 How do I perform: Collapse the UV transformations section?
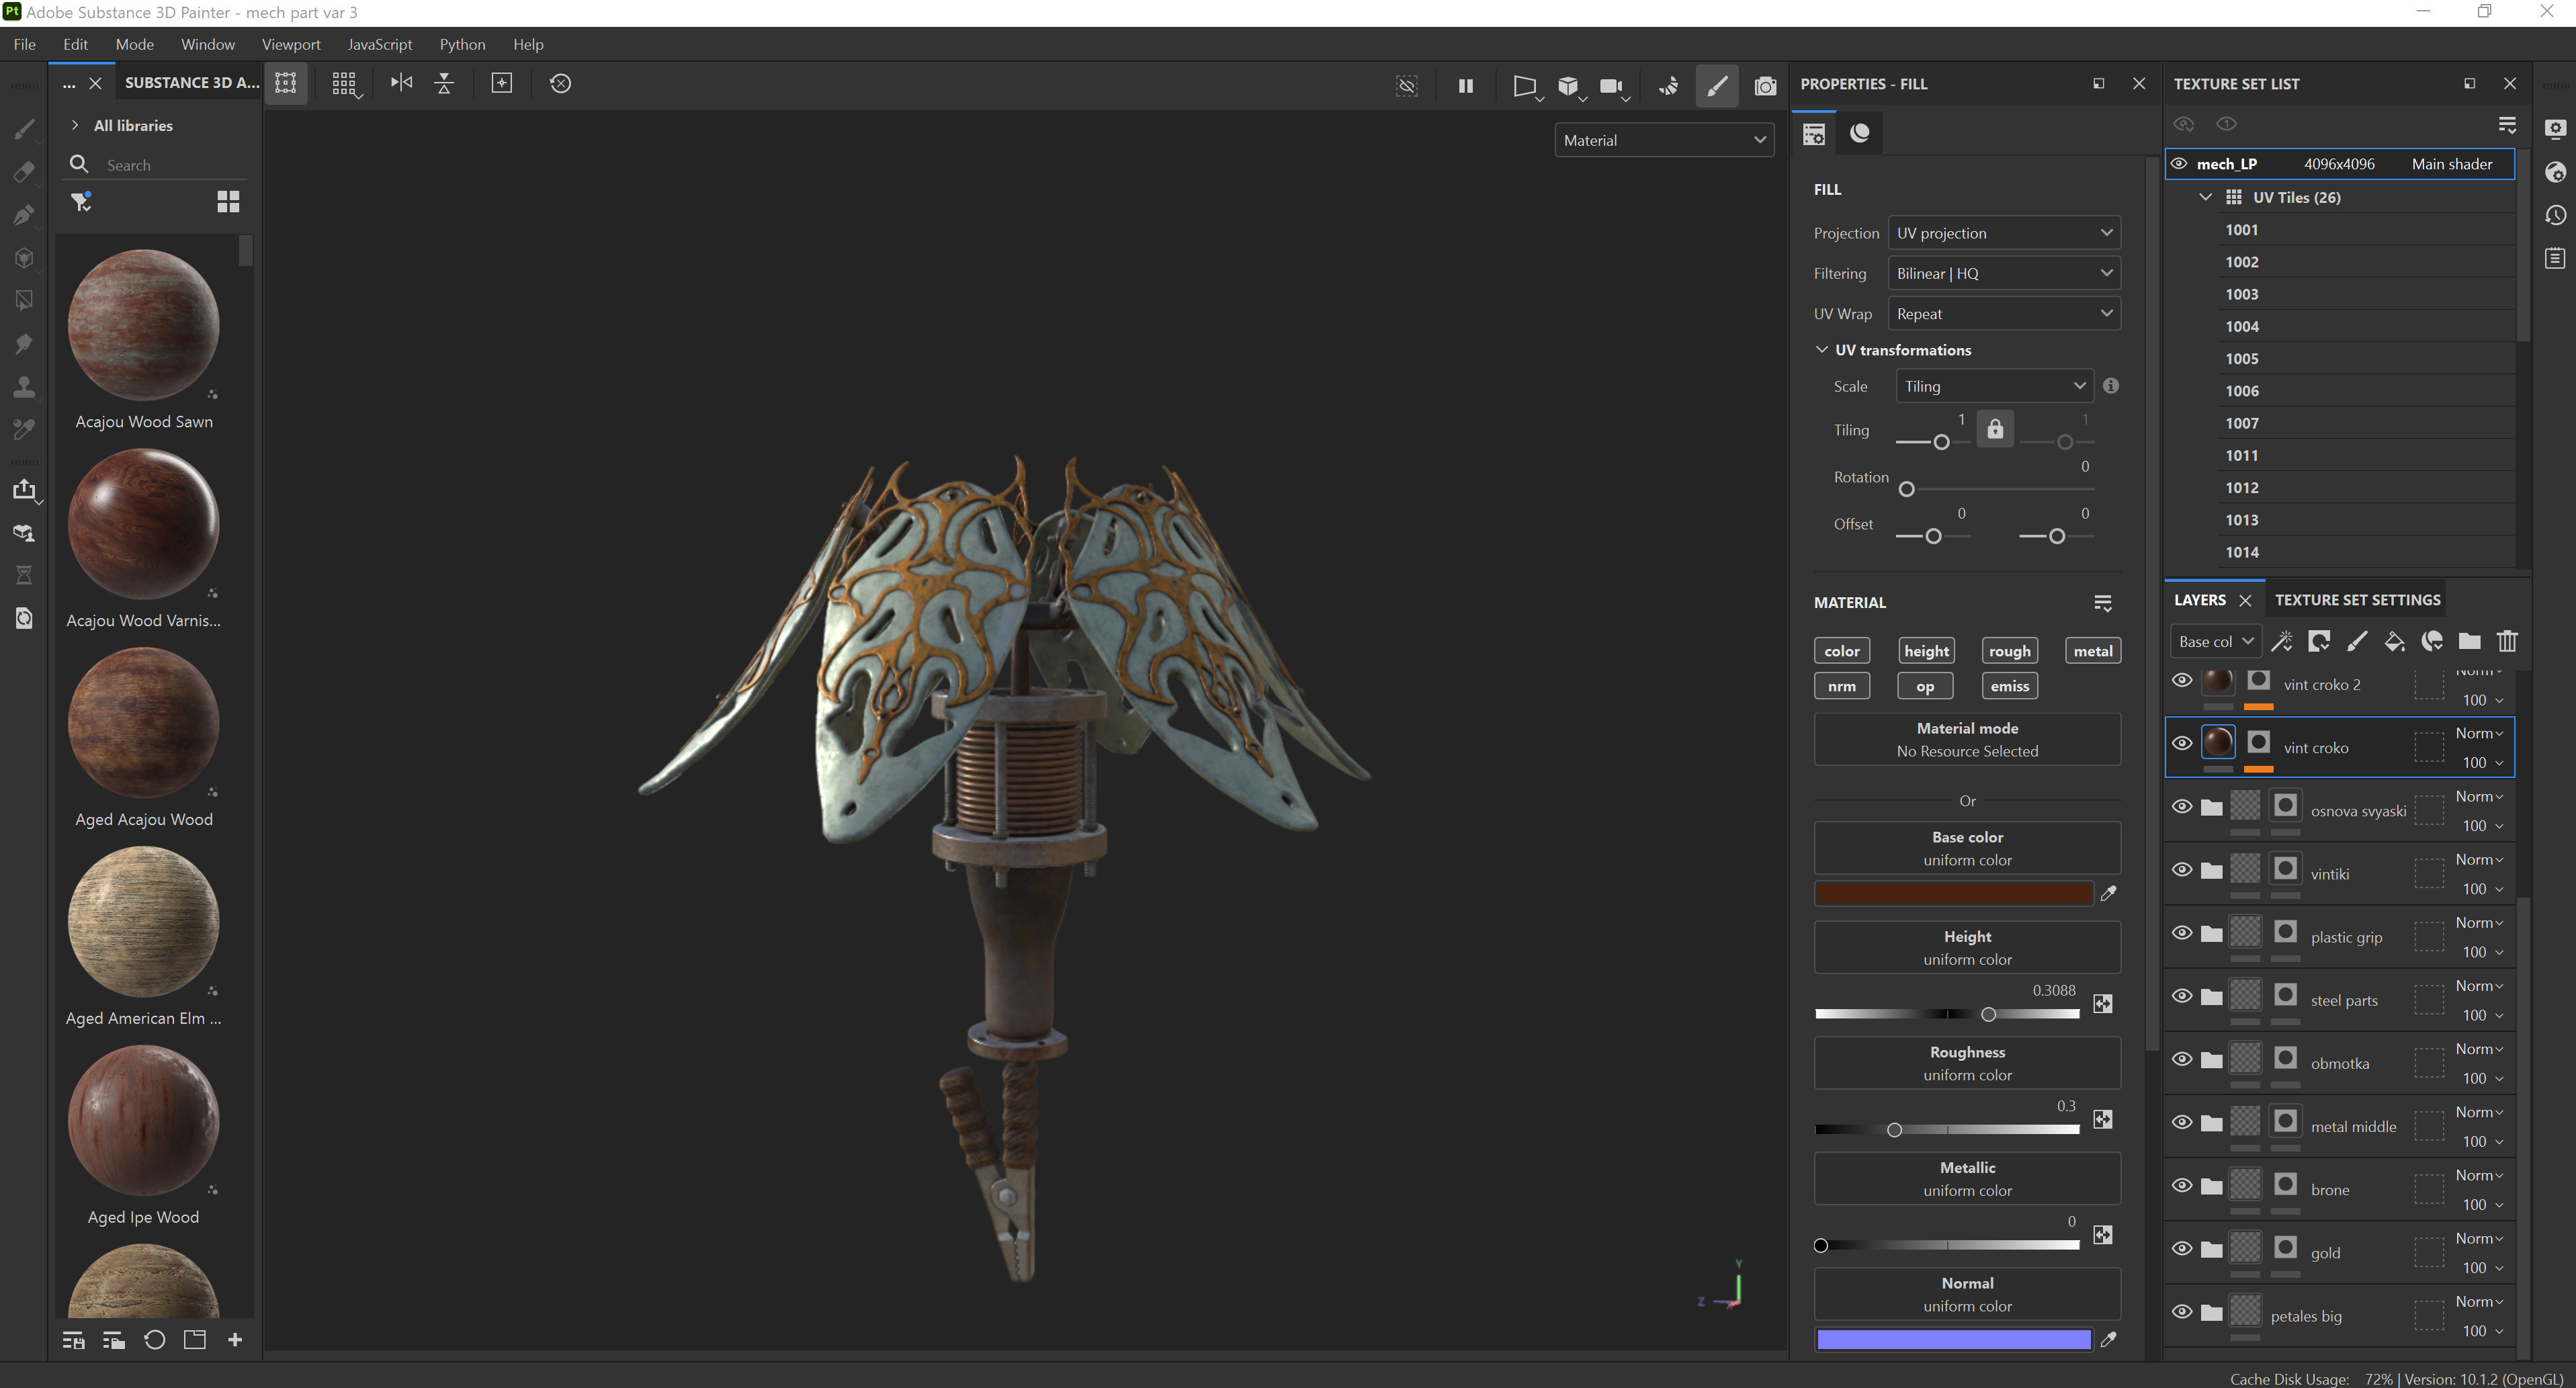click(x=1822, y=350)
